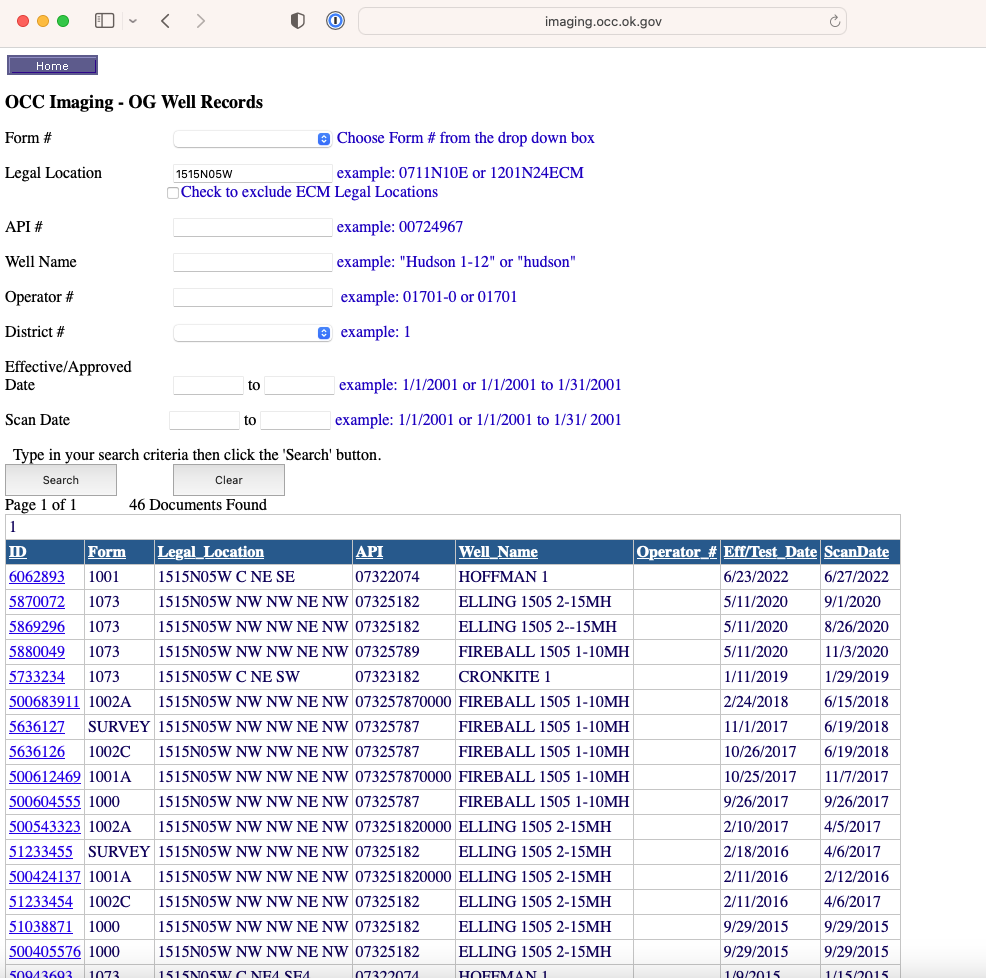Click the Clear button
Viewport: 986px width, 978px height.
pos(229,480)
